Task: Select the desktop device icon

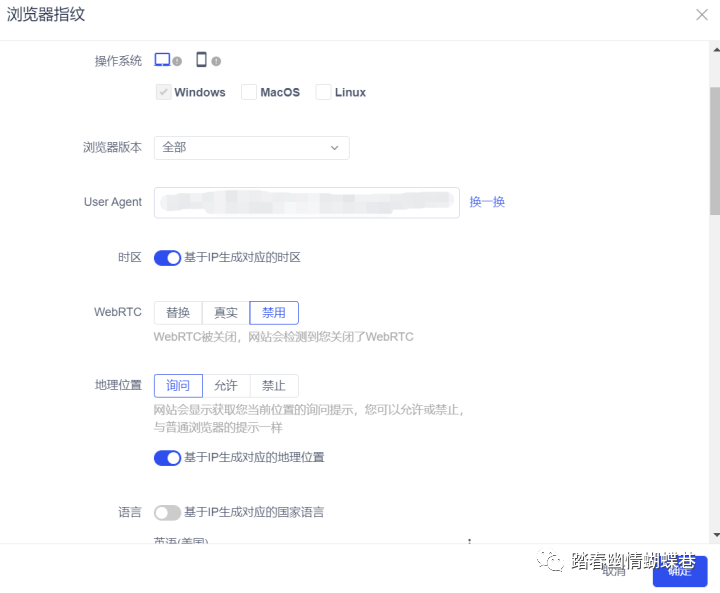Action: point(162,60)
